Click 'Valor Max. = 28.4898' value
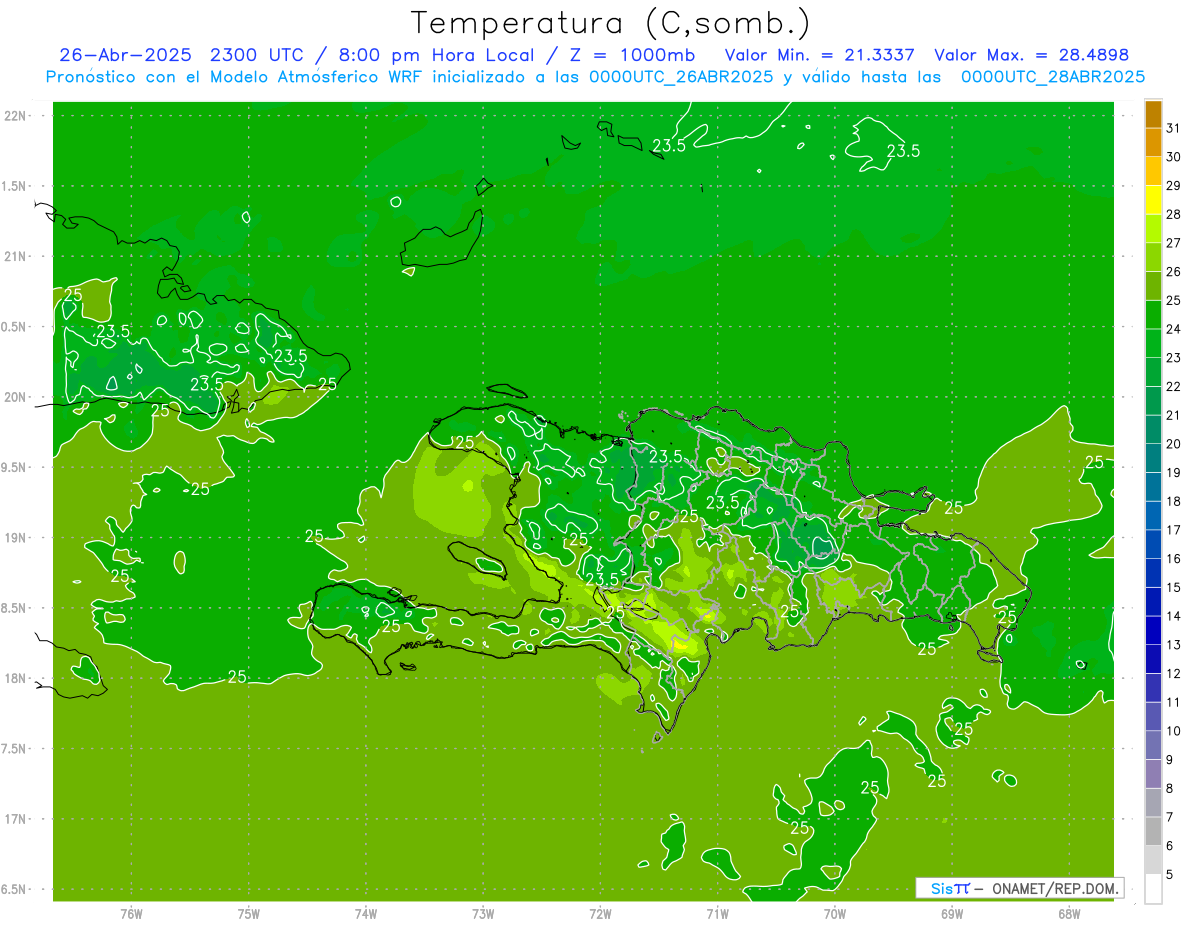This screenshot has width=1200, height=927. click(x=1032, y=55)
